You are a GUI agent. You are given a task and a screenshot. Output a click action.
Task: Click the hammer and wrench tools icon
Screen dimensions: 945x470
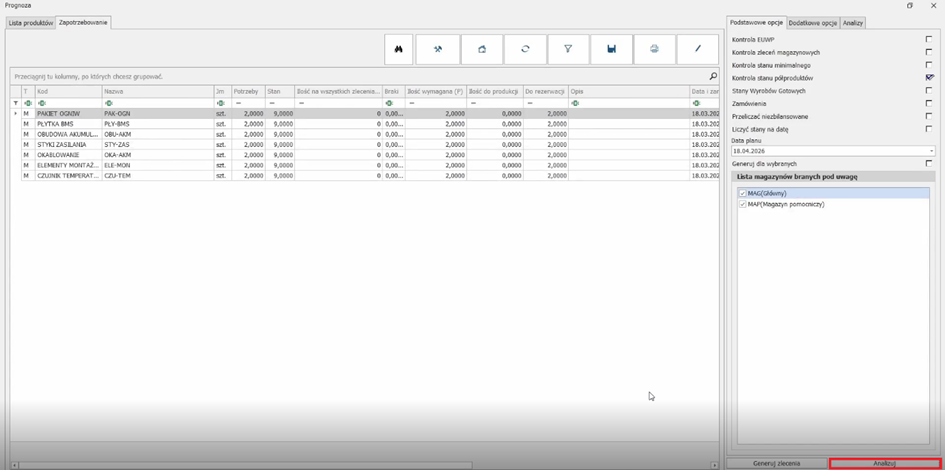(437, 49)
